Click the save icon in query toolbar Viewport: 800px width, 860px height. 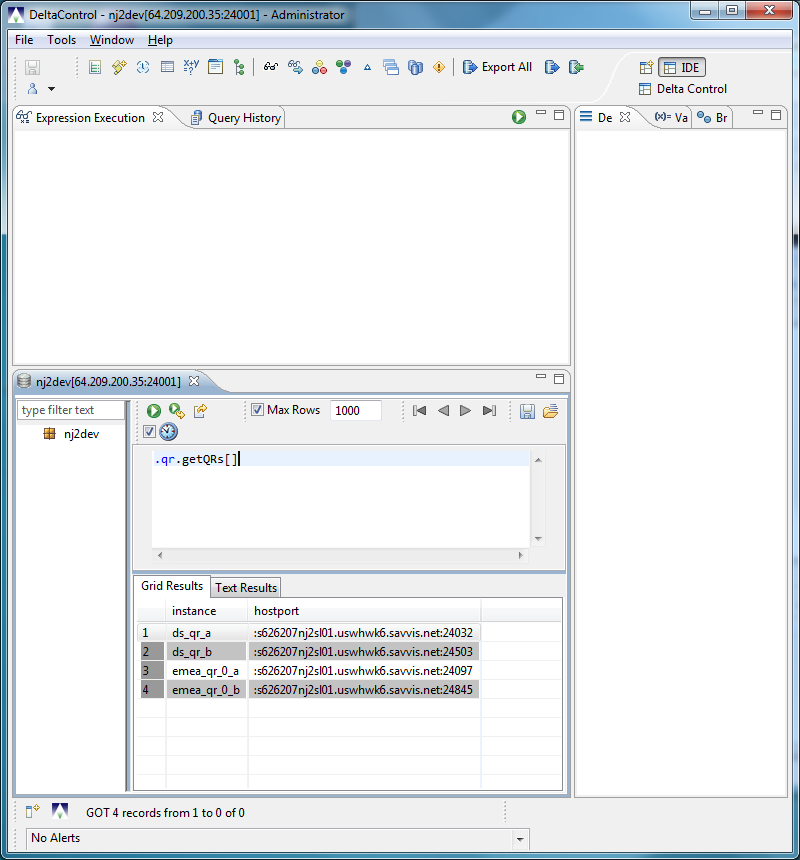click(x=527, y=411)
